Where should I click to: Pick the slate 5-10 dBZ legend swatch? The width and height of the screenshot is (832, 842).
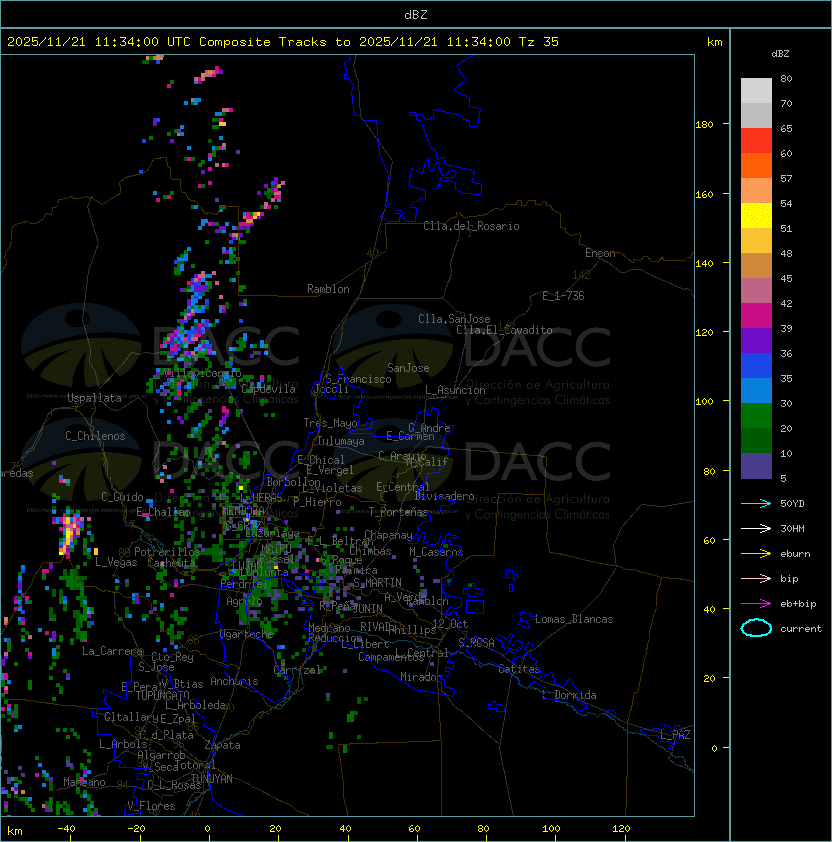(756, 466)
